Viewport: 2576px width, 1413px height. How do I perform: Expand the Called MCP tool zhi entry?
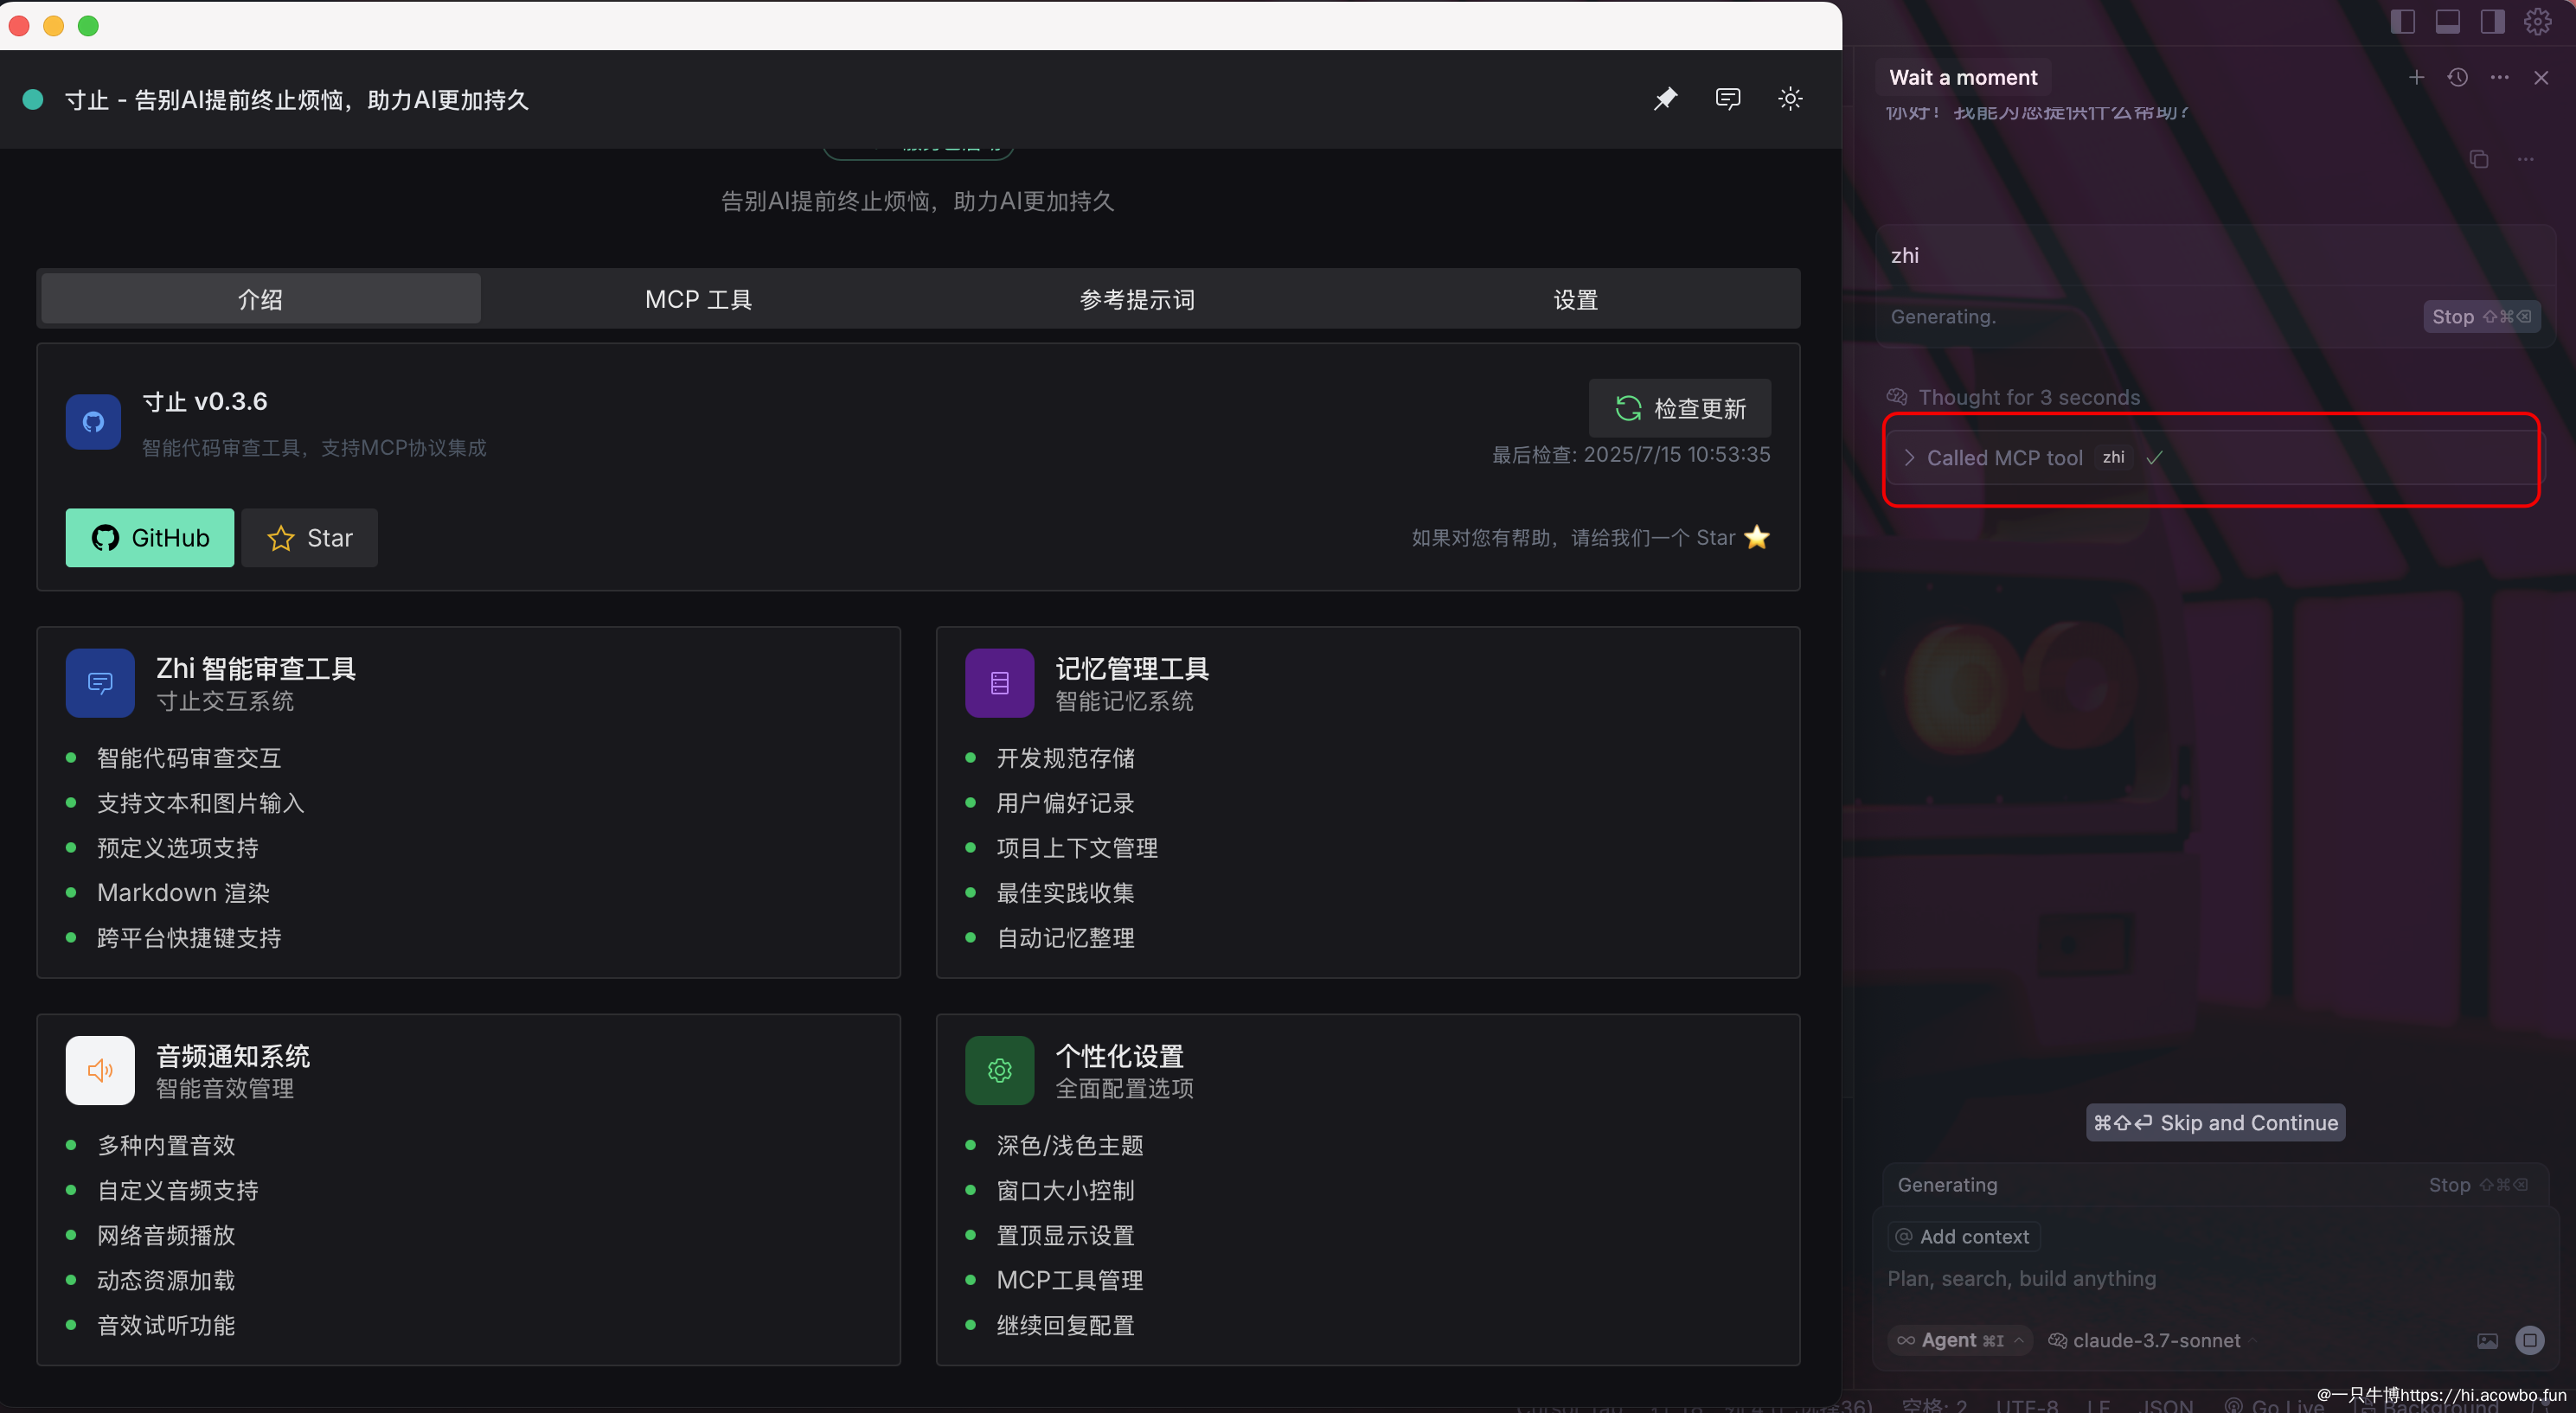coord(1910,458)
